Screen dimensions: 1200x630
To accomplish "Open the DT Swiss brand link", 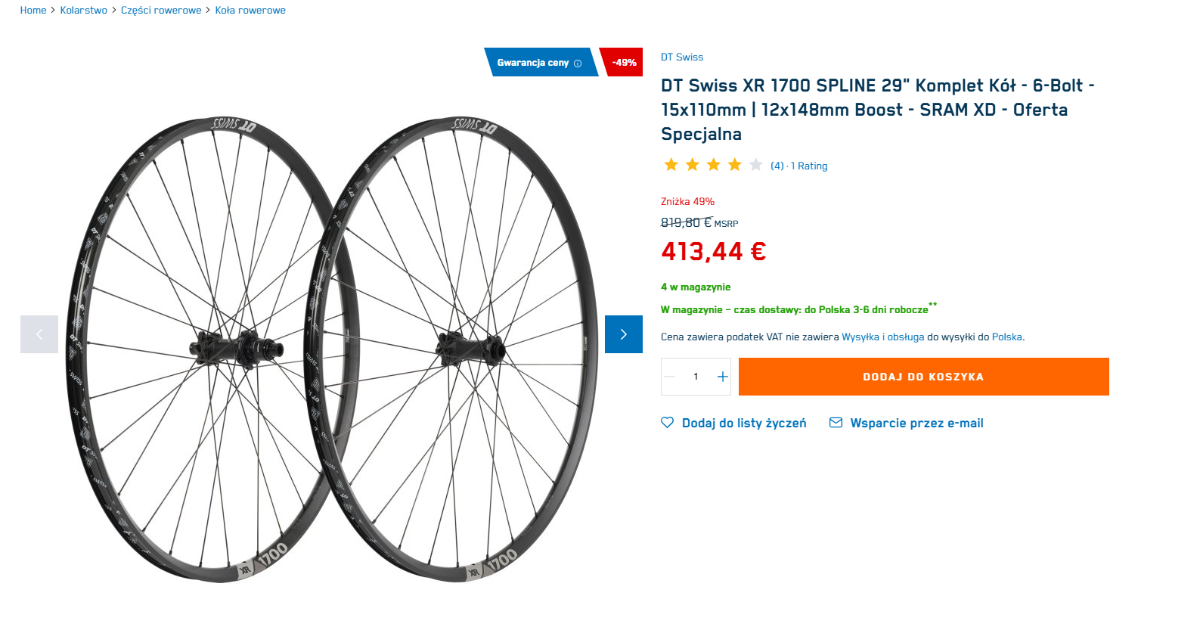I will coord(682,57).
